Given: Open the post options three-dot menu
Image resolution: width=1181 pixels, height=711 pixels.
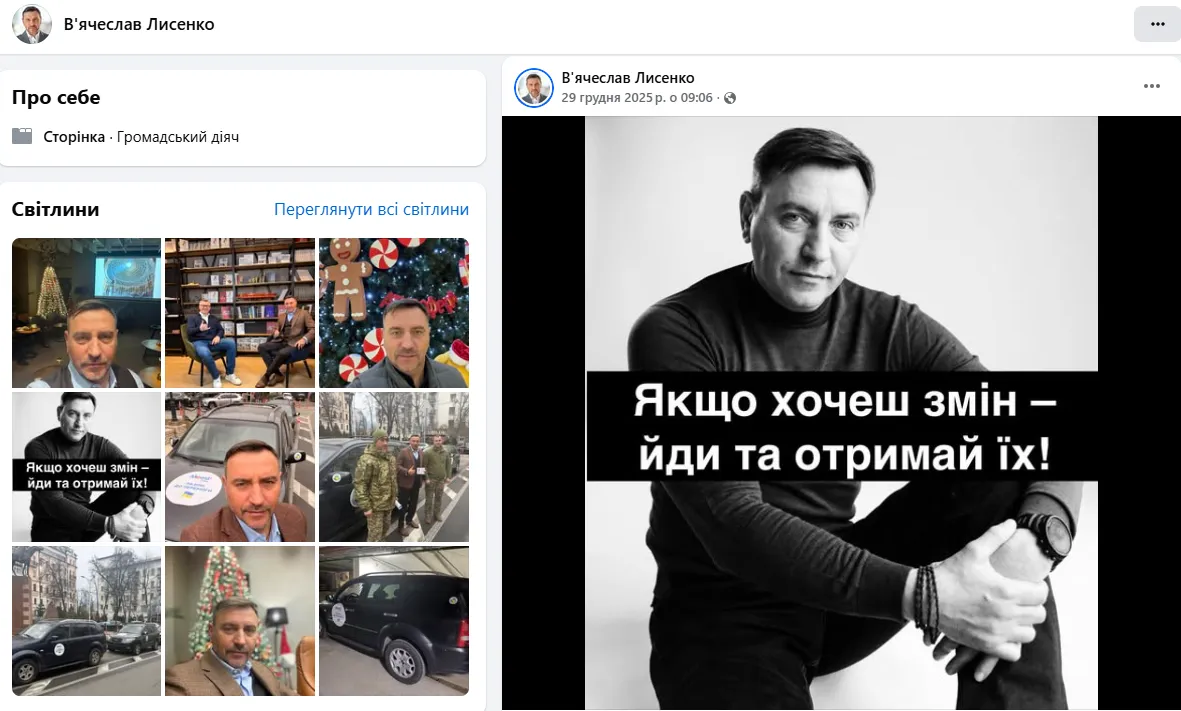Looking at the screenshot, I should point(1152,86).
